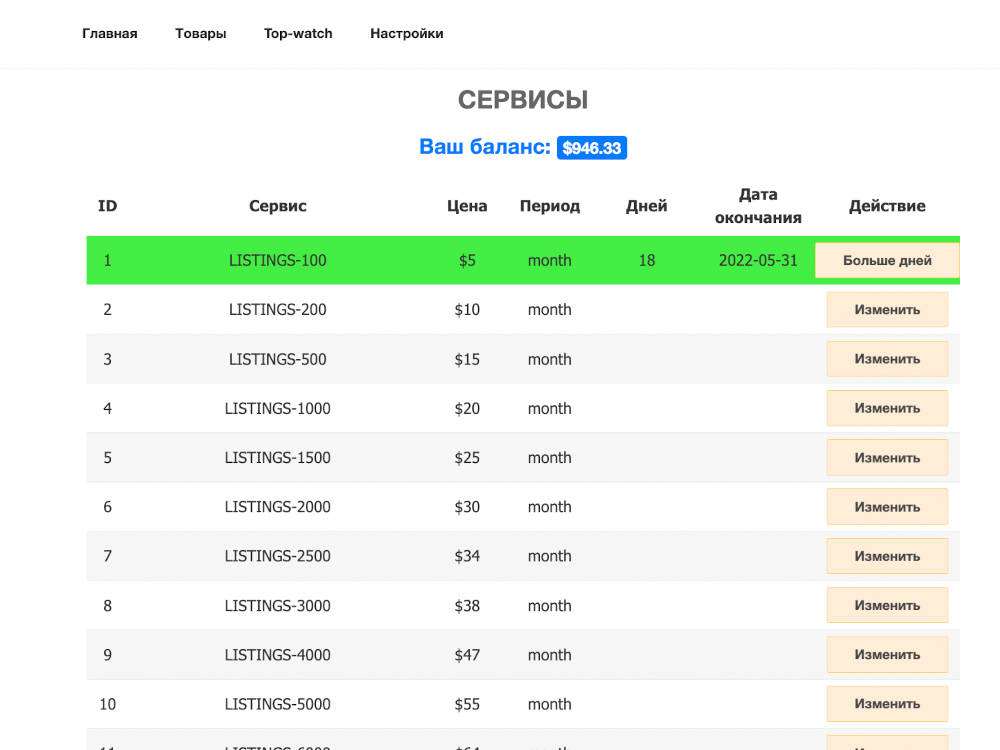Click the end date 2022-05-31
1000x750 pixels.
pos(758,260)
